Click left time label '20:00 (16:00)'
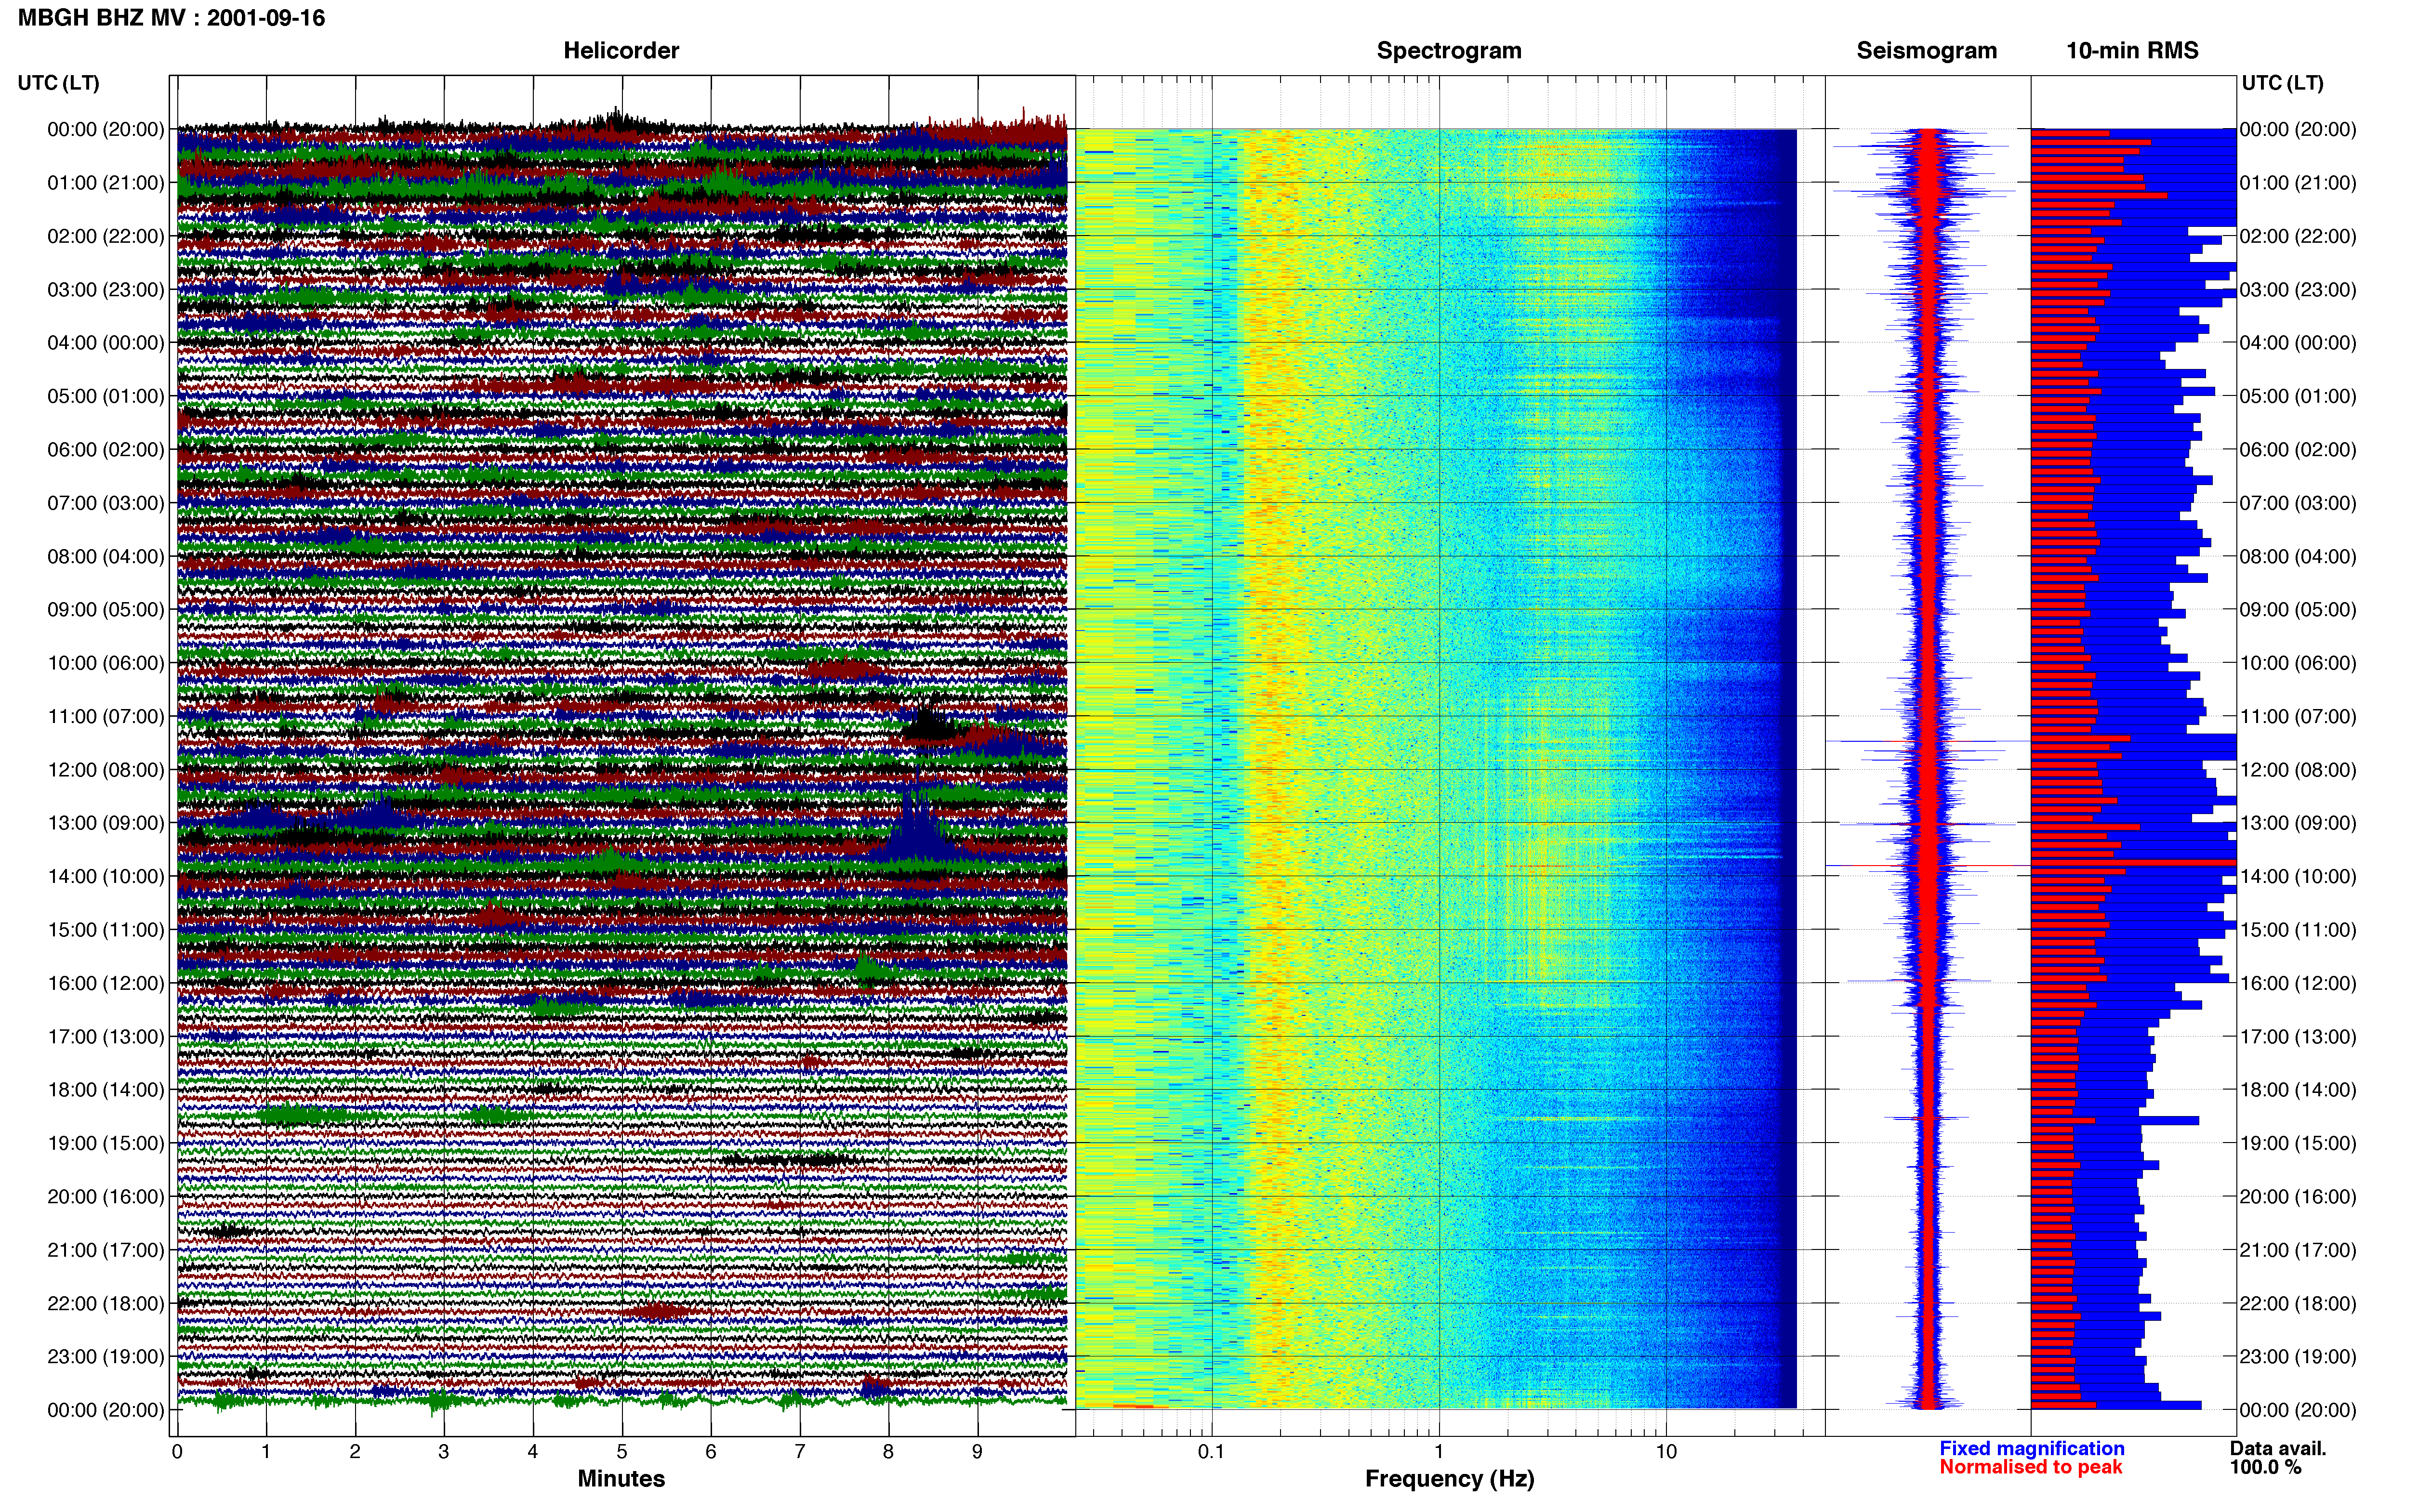This screenshot has height=1512, width=2418. click(x=105, y=1196)
